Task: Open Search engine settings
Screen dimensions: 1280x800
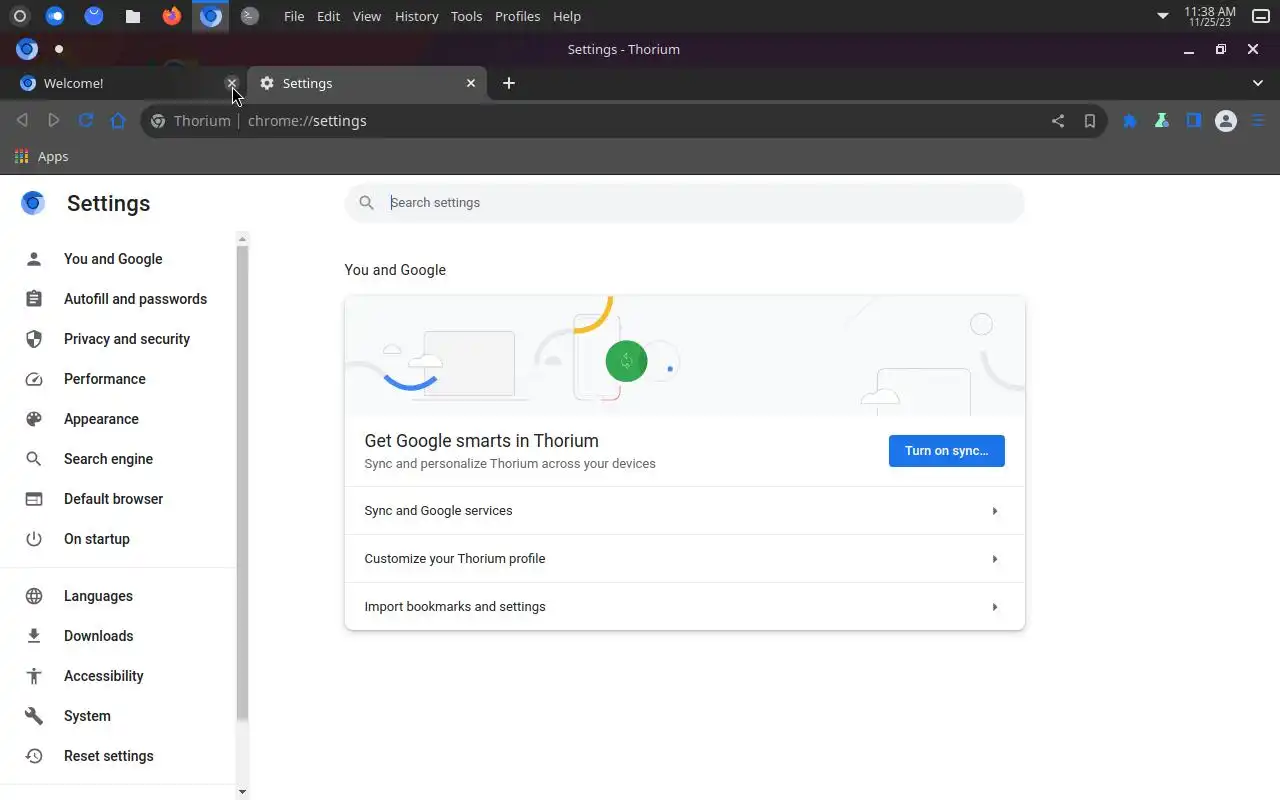Action: (118, 459)
